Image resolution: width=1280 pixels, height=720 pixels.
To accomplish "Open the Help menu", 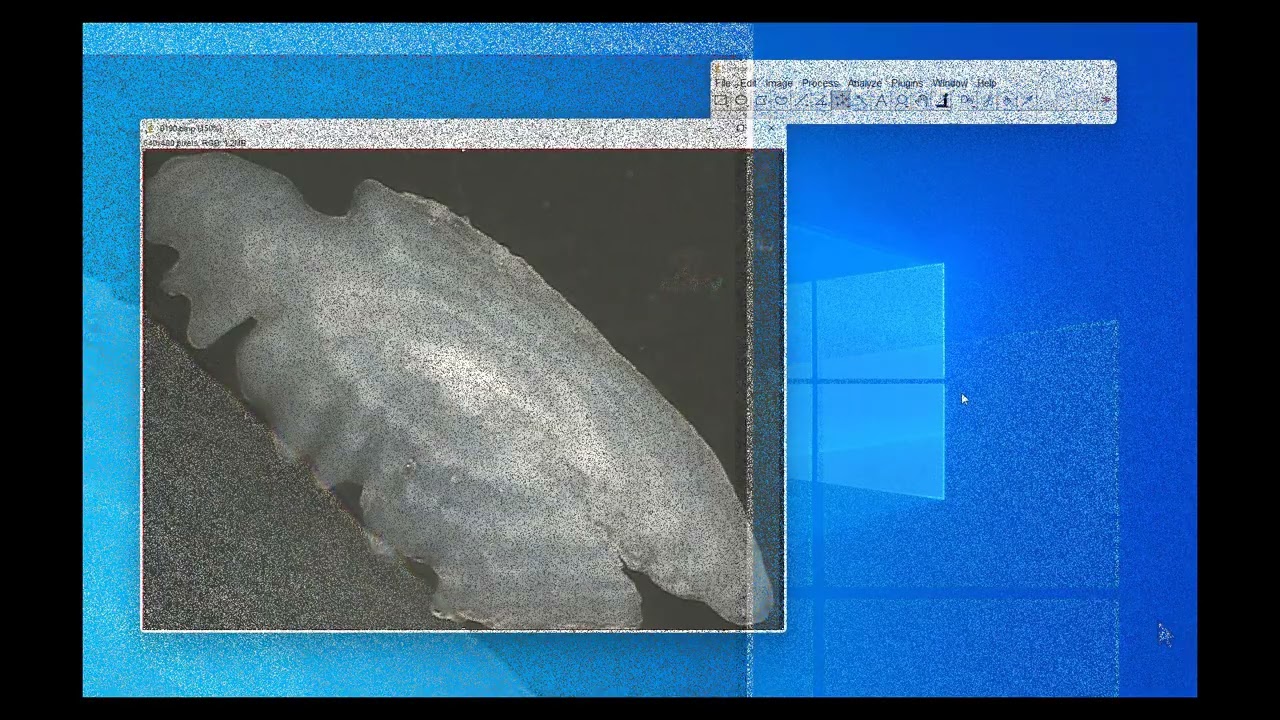I will point(987,83).
